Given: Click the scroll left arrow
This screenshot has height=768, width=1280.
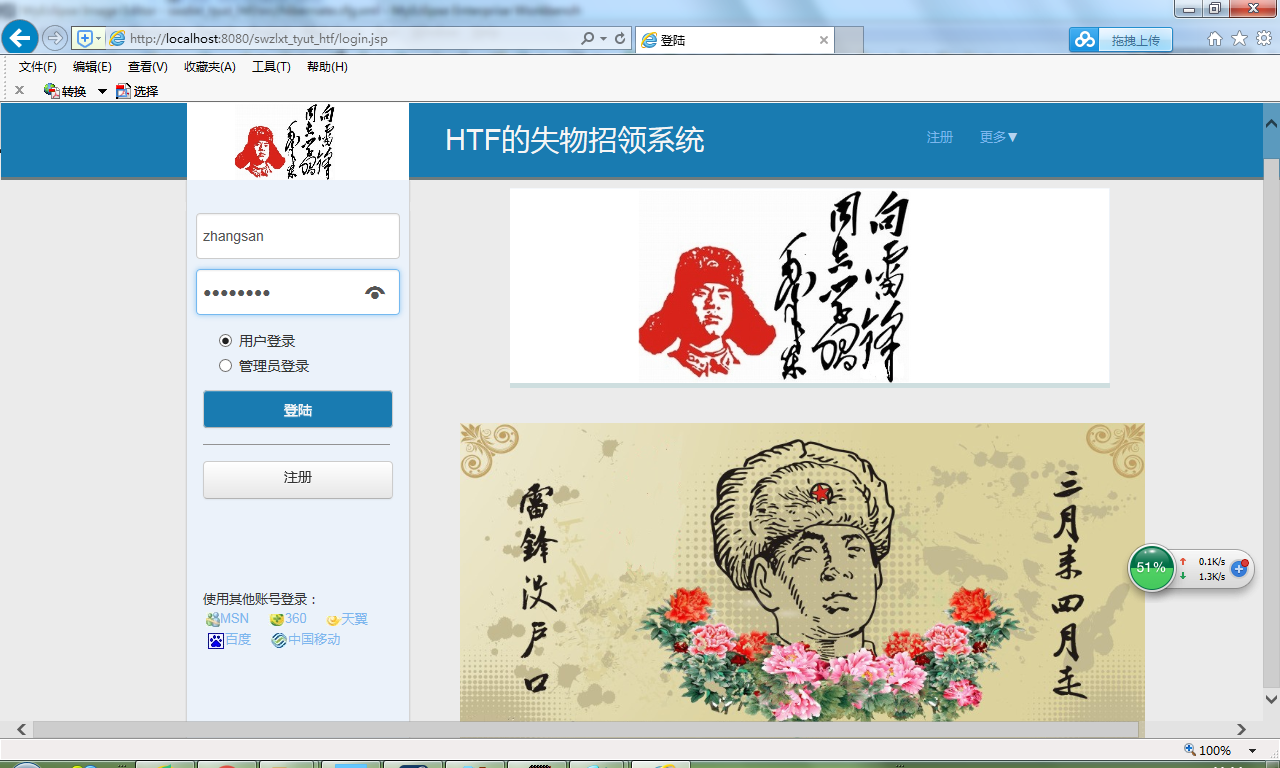Looking at the screenshot, I should (19, 730).
